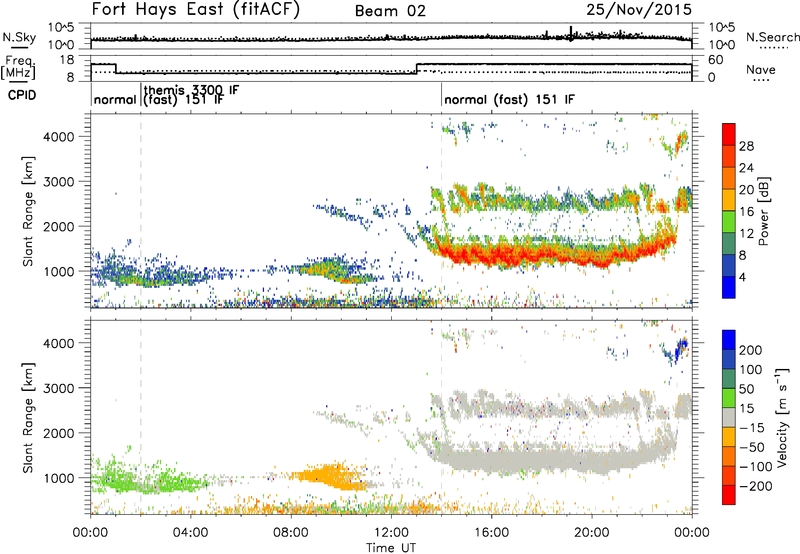Click the plot title 'Fort Hays East (fitACF)'

pos(196,9)
